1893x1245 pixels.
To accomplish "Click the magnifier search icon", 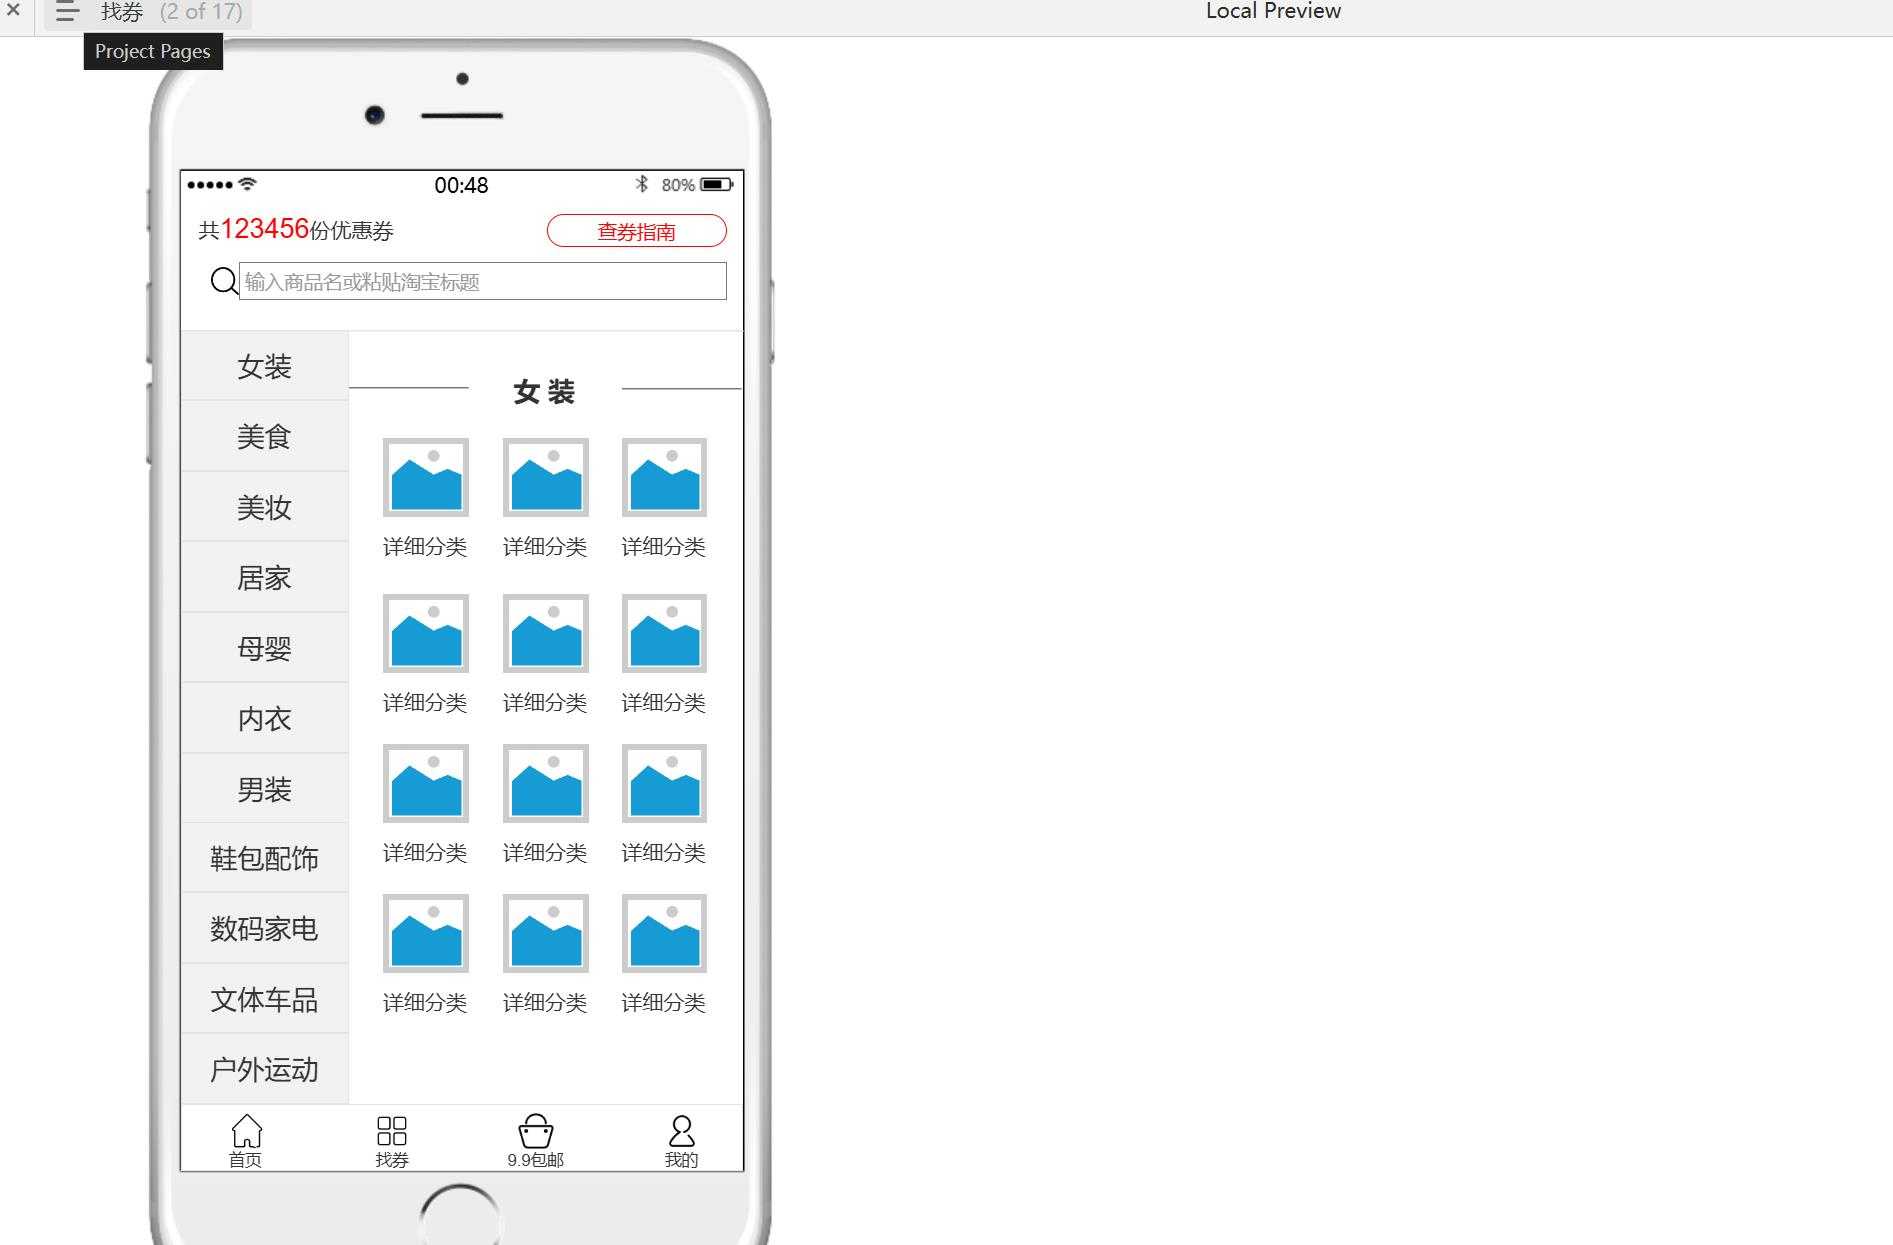I will tap(224, 281).
